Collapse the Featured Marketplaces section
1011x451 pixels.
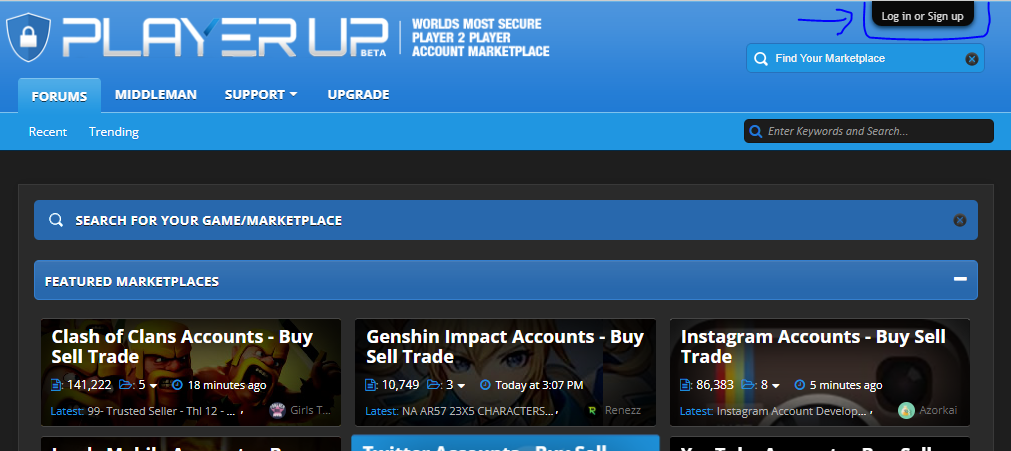(x=960, y=279)
